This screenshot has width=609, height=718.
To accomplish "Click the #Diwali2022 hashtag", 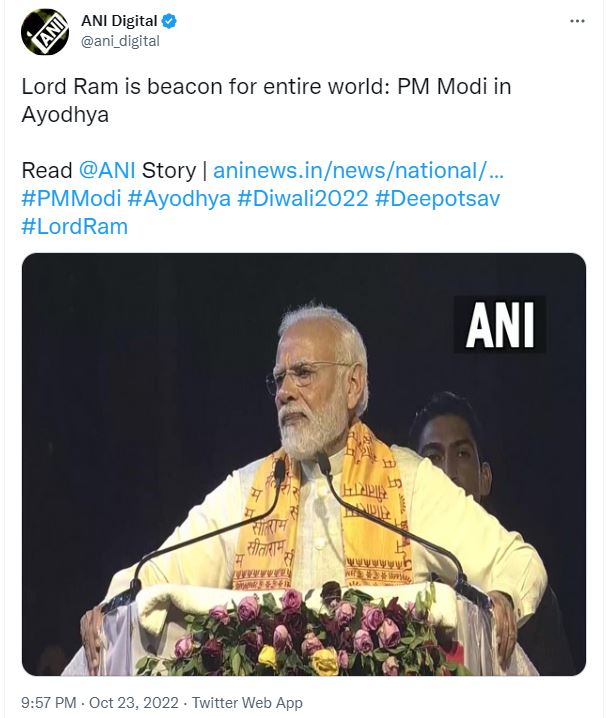I will (x=302, y=198).
